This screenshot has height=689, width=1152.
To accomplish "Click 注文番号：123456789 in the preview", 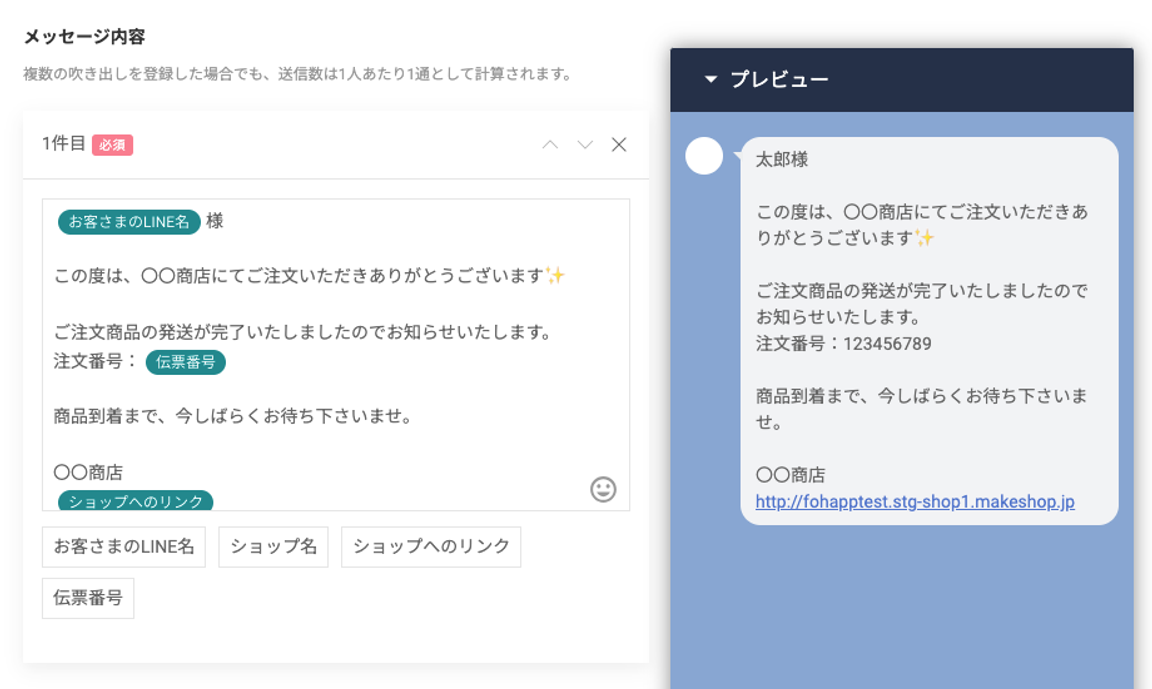I will 843,344.
